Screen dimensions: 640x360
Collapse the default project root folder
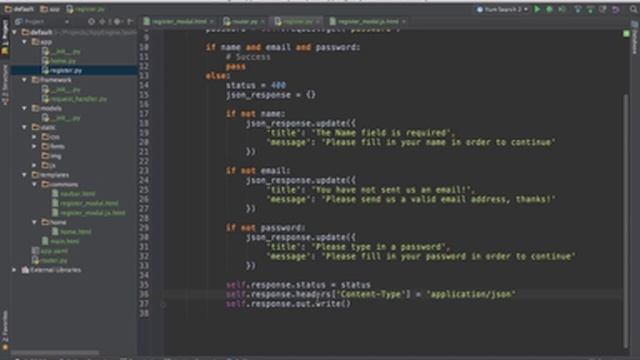tap(15, 32)
